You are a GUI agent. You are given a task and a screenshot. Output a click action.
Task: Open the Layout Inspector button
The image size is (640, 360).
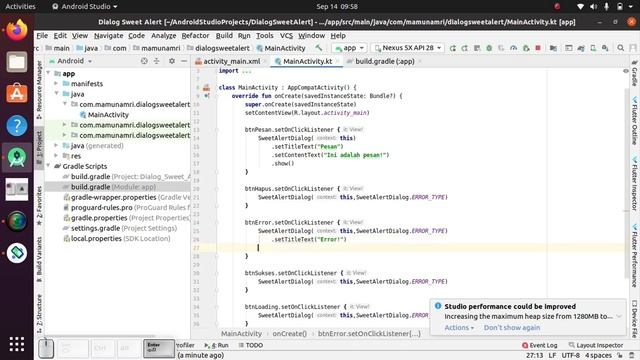coord(596,345)
